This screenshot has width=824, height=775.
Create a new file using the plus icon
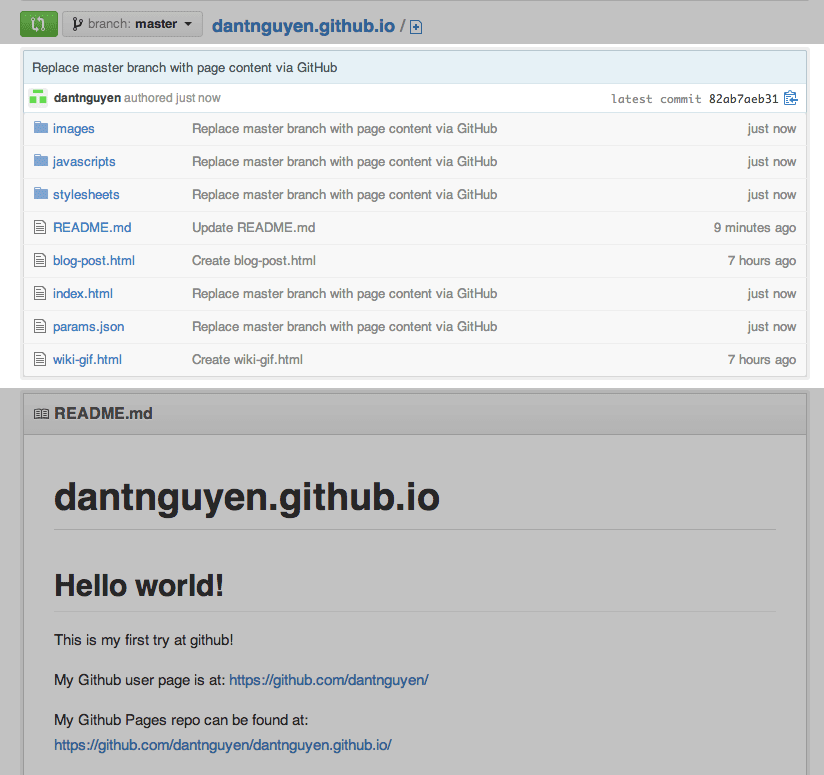[415, 27]
